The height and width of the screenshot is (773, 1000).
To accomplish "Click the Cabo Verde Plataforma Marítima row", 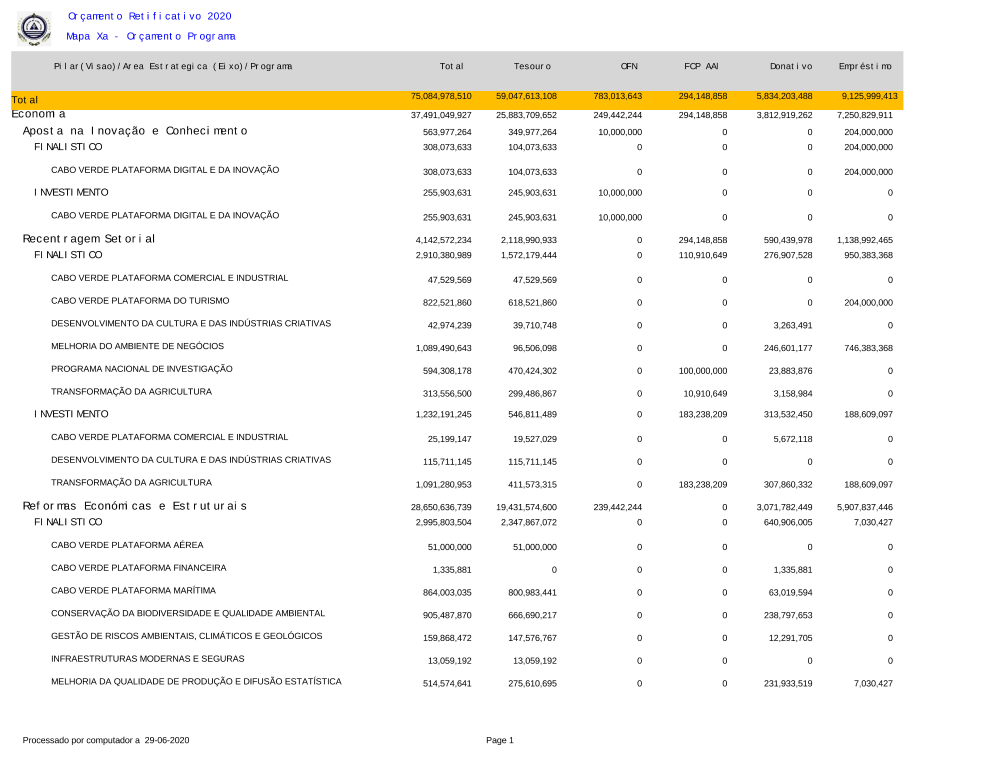I will [133, 591].
